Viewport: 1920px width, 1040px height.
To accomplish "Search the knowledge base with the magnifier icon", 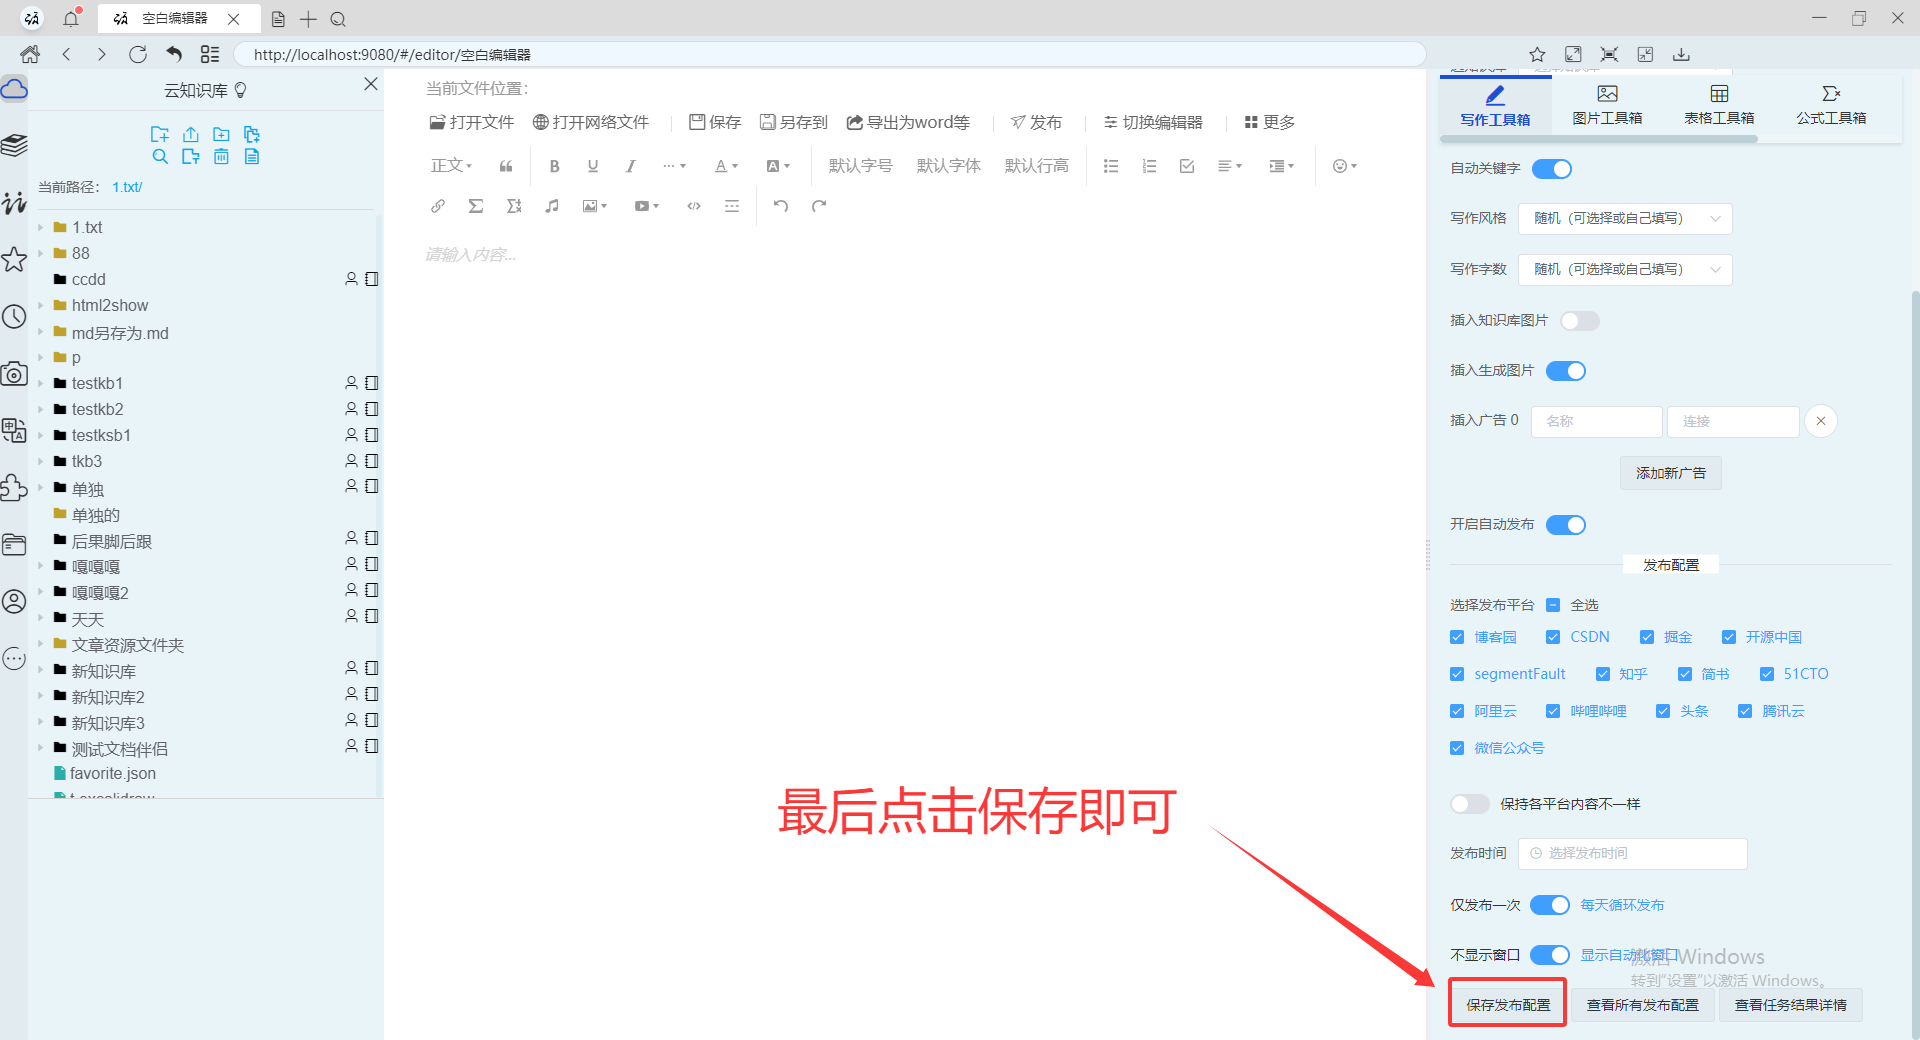I will (x=160, y=156).
